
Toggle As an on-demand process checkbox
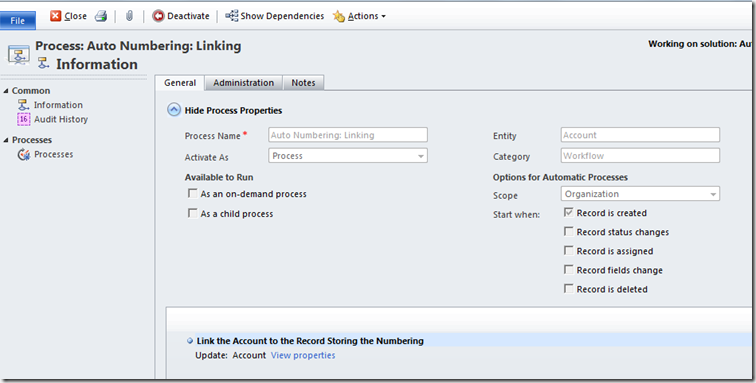193,193
